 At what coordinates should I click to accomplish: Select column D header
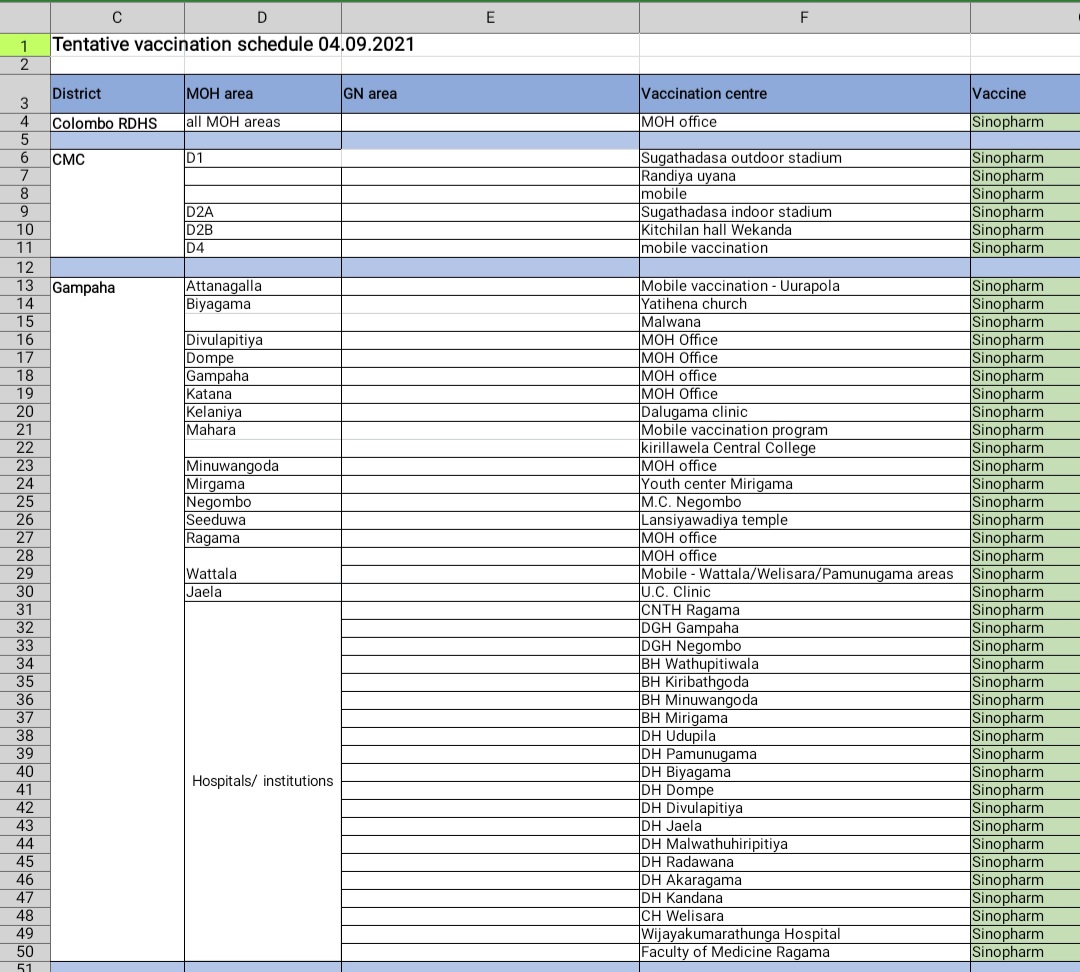(262, 17)
